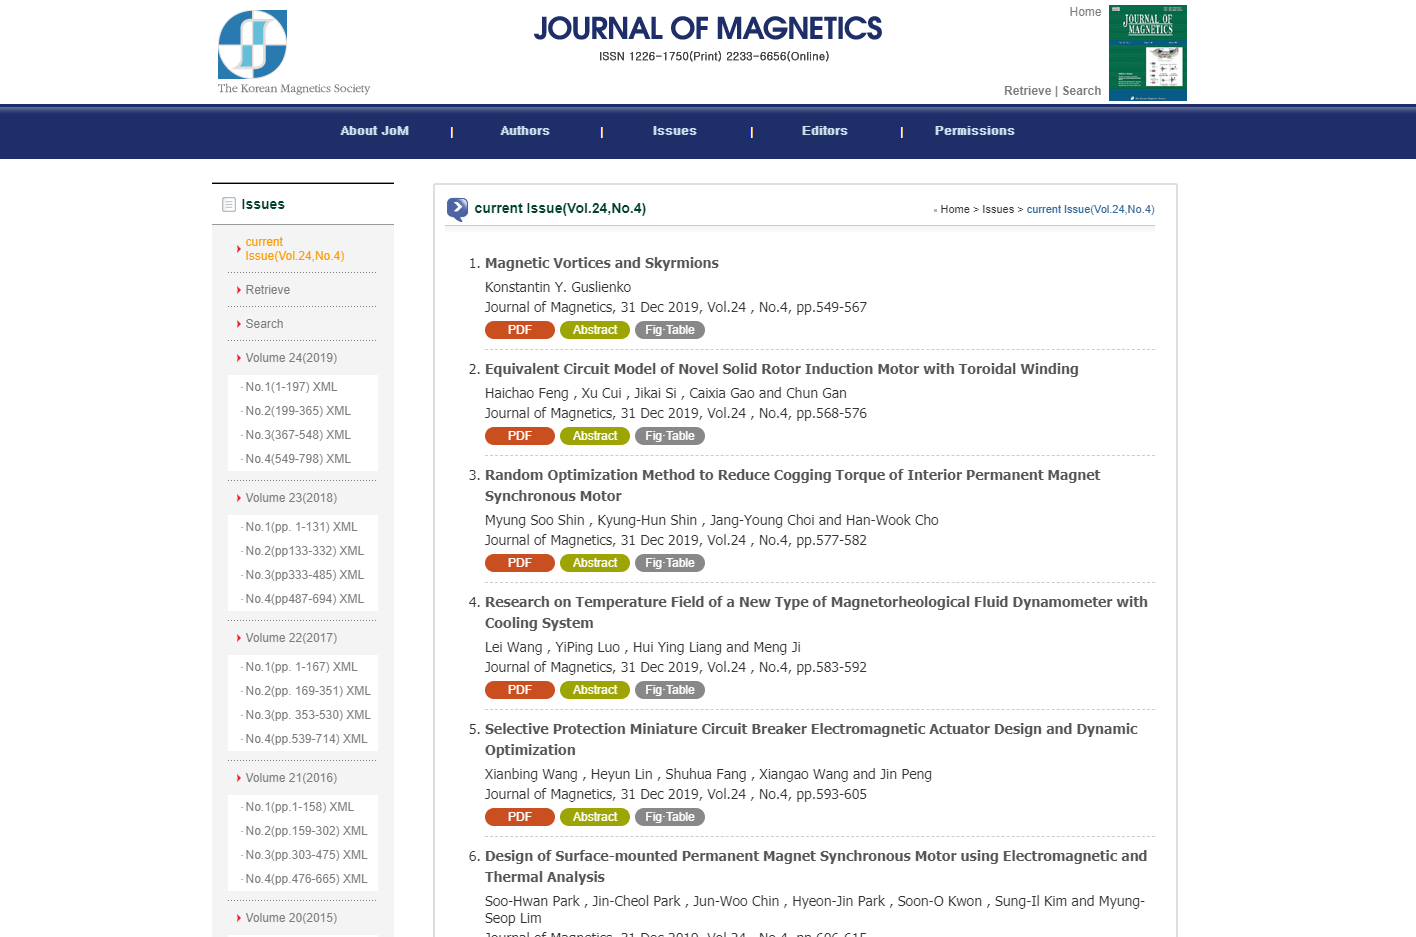Open No.3(367-548) XML of Volume 24
This screenshot has height=937, width=1416.
(298, 435)
